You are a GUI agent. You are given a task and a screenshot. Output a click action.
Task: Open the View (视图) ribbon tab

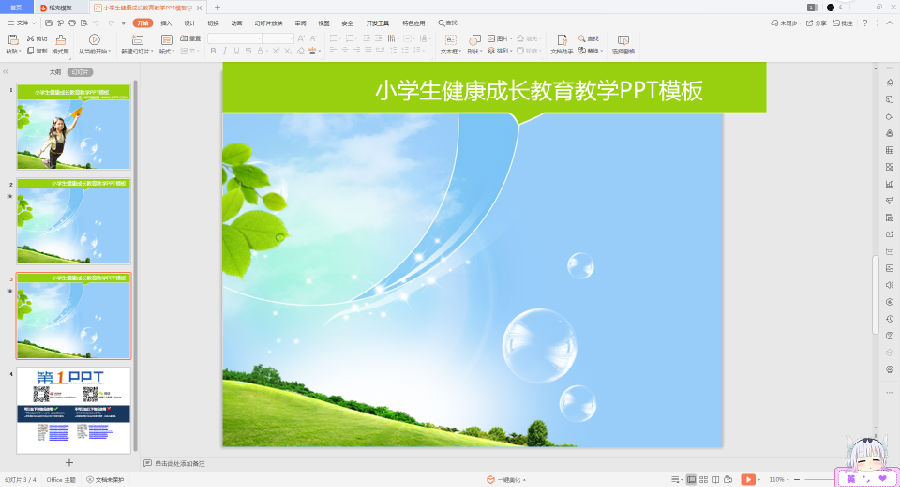tap(324, 23)
